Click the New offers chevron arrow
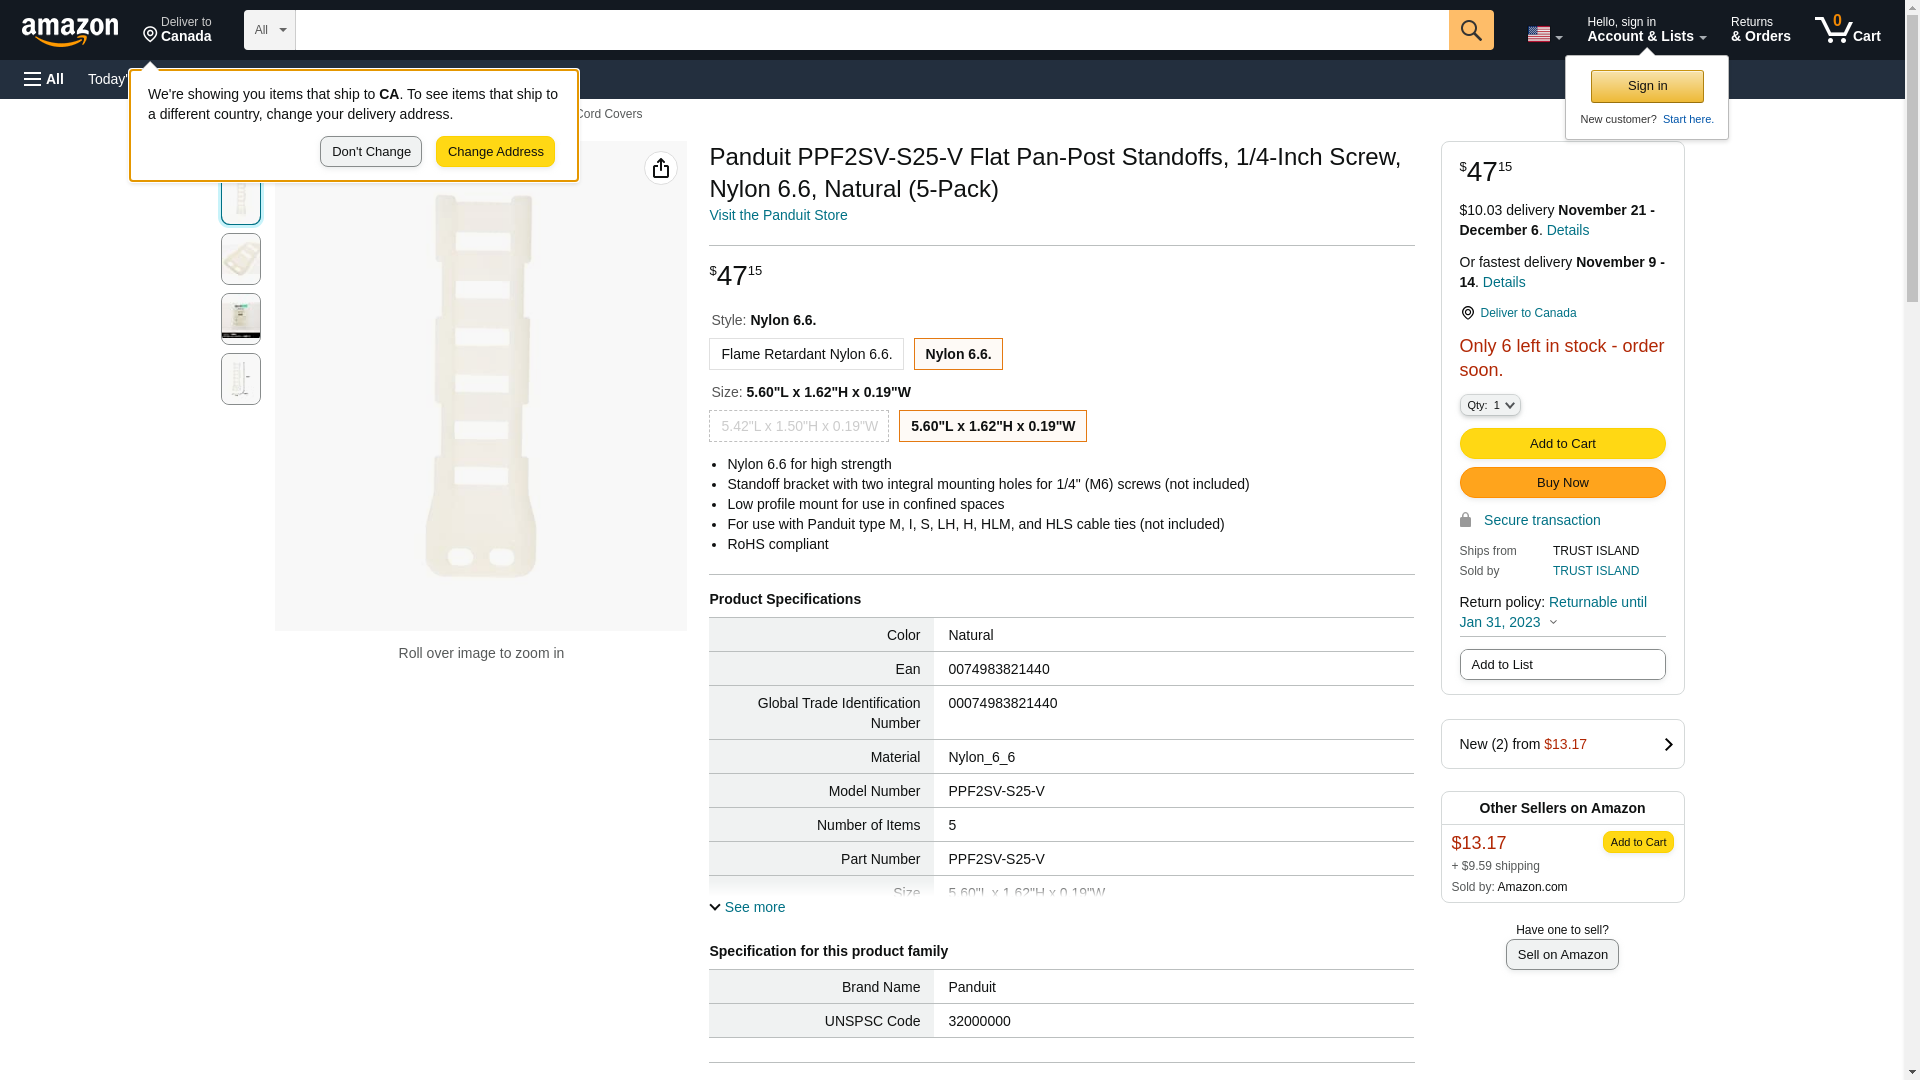 coord(1667,744)
